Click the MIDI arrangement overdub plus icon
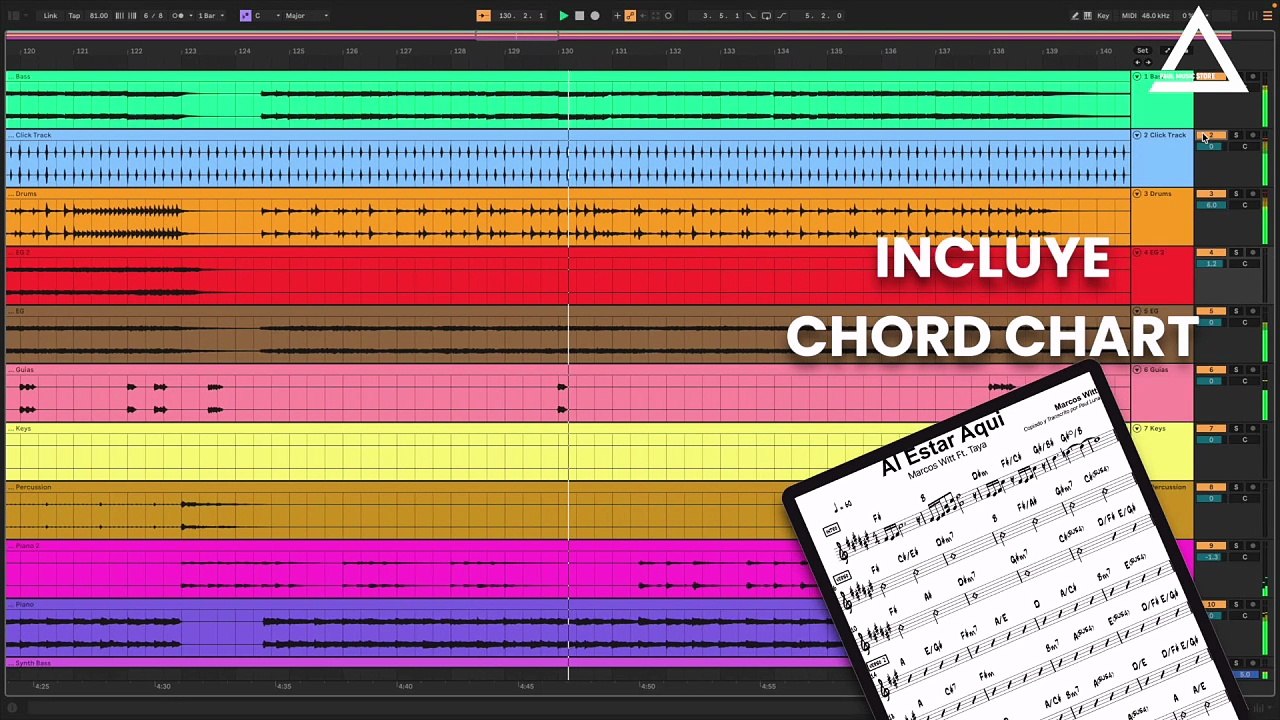 tap(617, 16)
